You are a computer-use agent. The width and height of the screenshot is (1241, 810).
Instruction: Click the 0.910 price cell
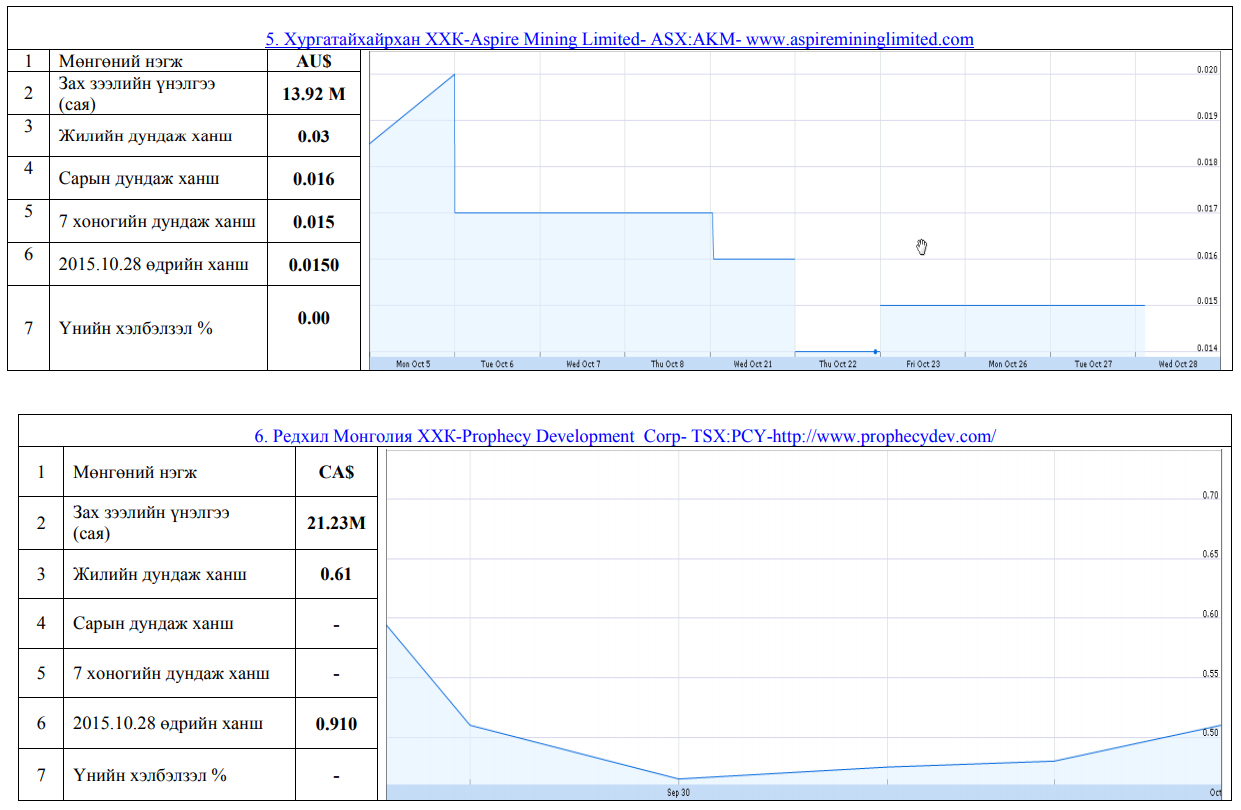(x=336, y=724)
